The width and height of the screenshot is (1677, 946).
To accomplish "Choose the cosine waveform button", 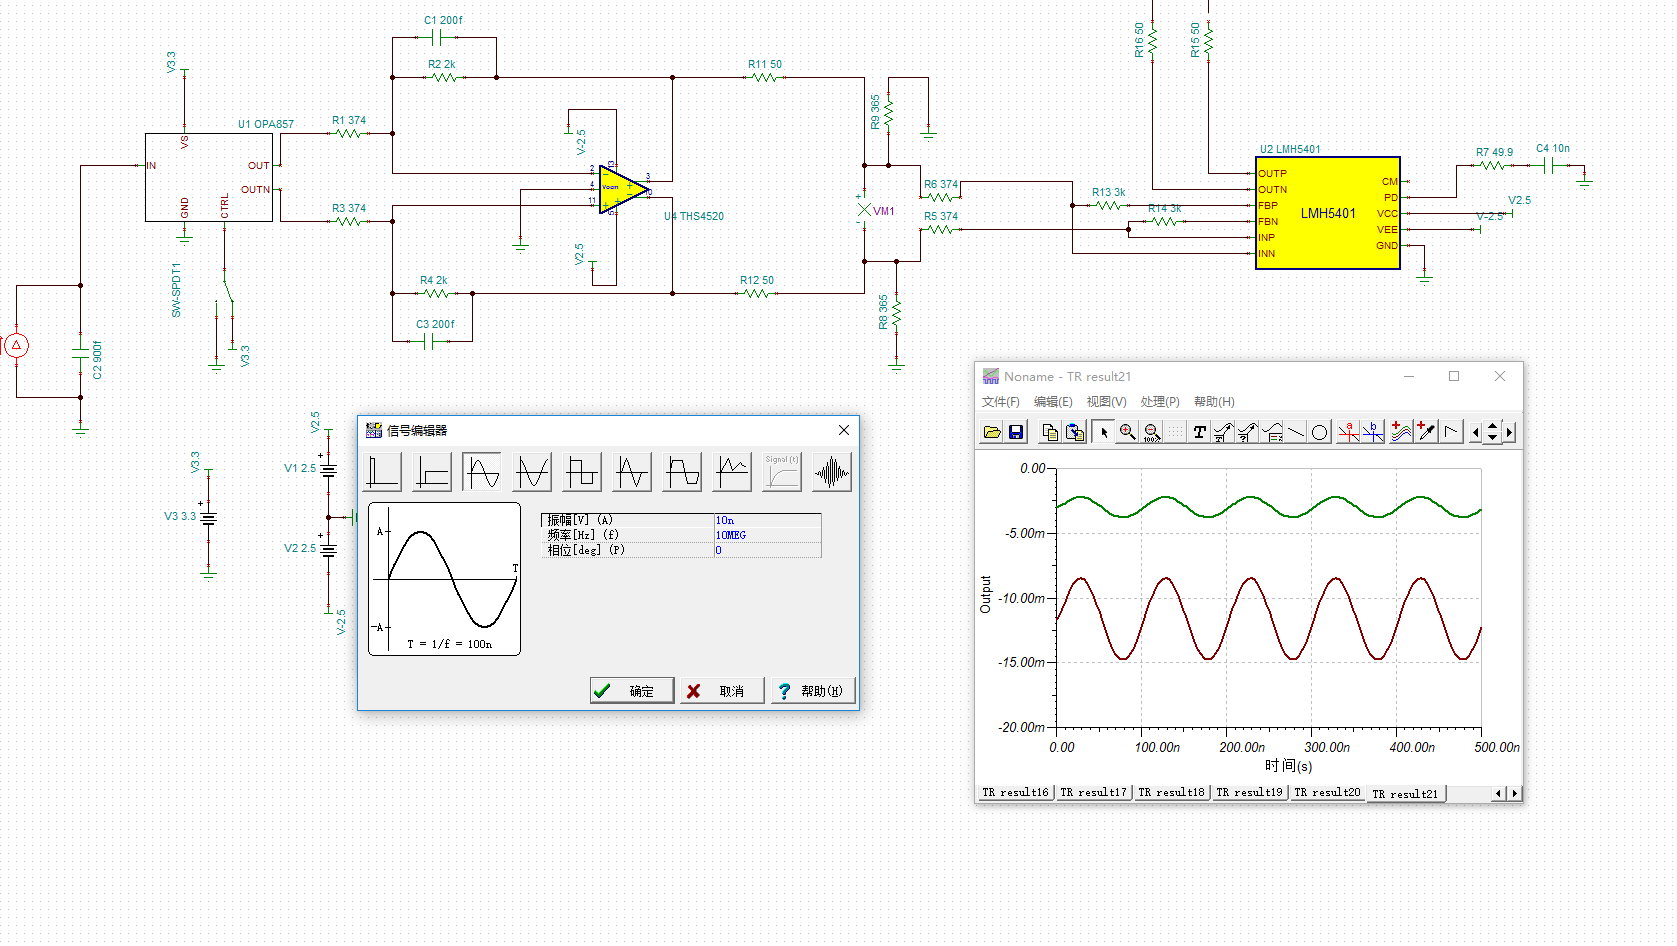I will pos(532,472).
